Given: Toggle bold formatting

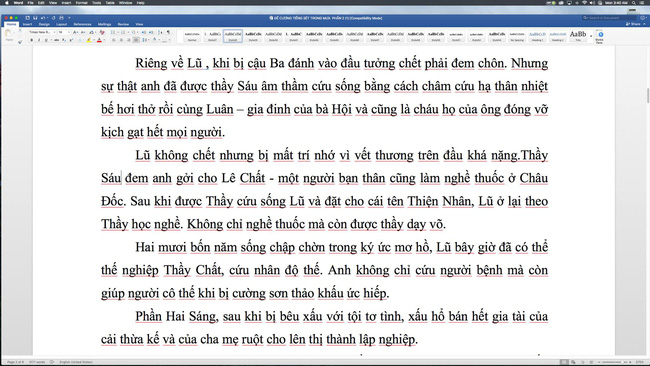Looking at the screenshot, I should click(x=32, y=40).
